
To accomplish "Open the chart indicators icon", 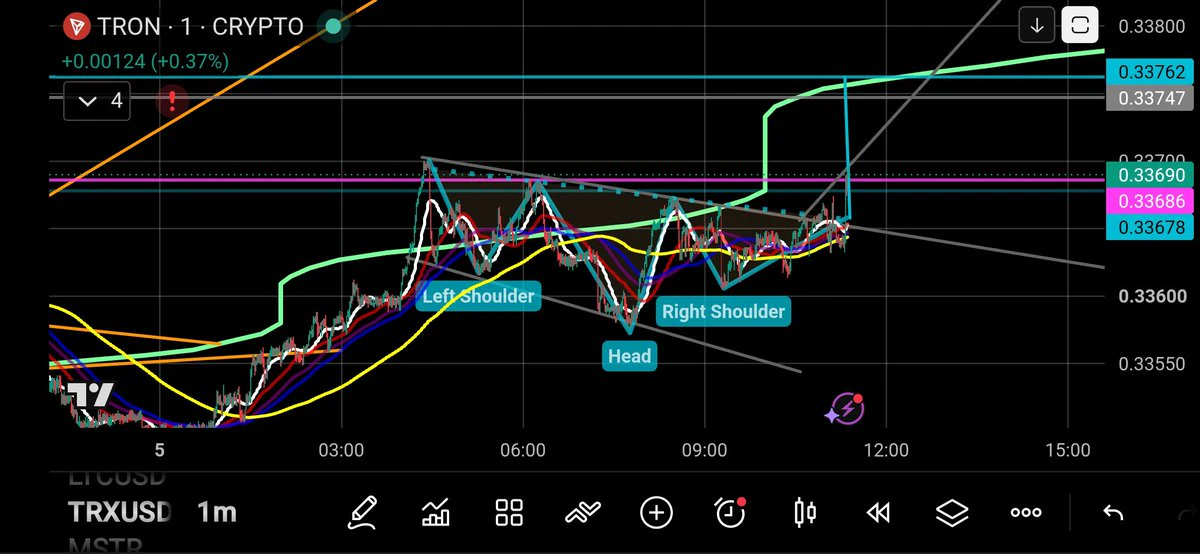I will pos(436,513).
